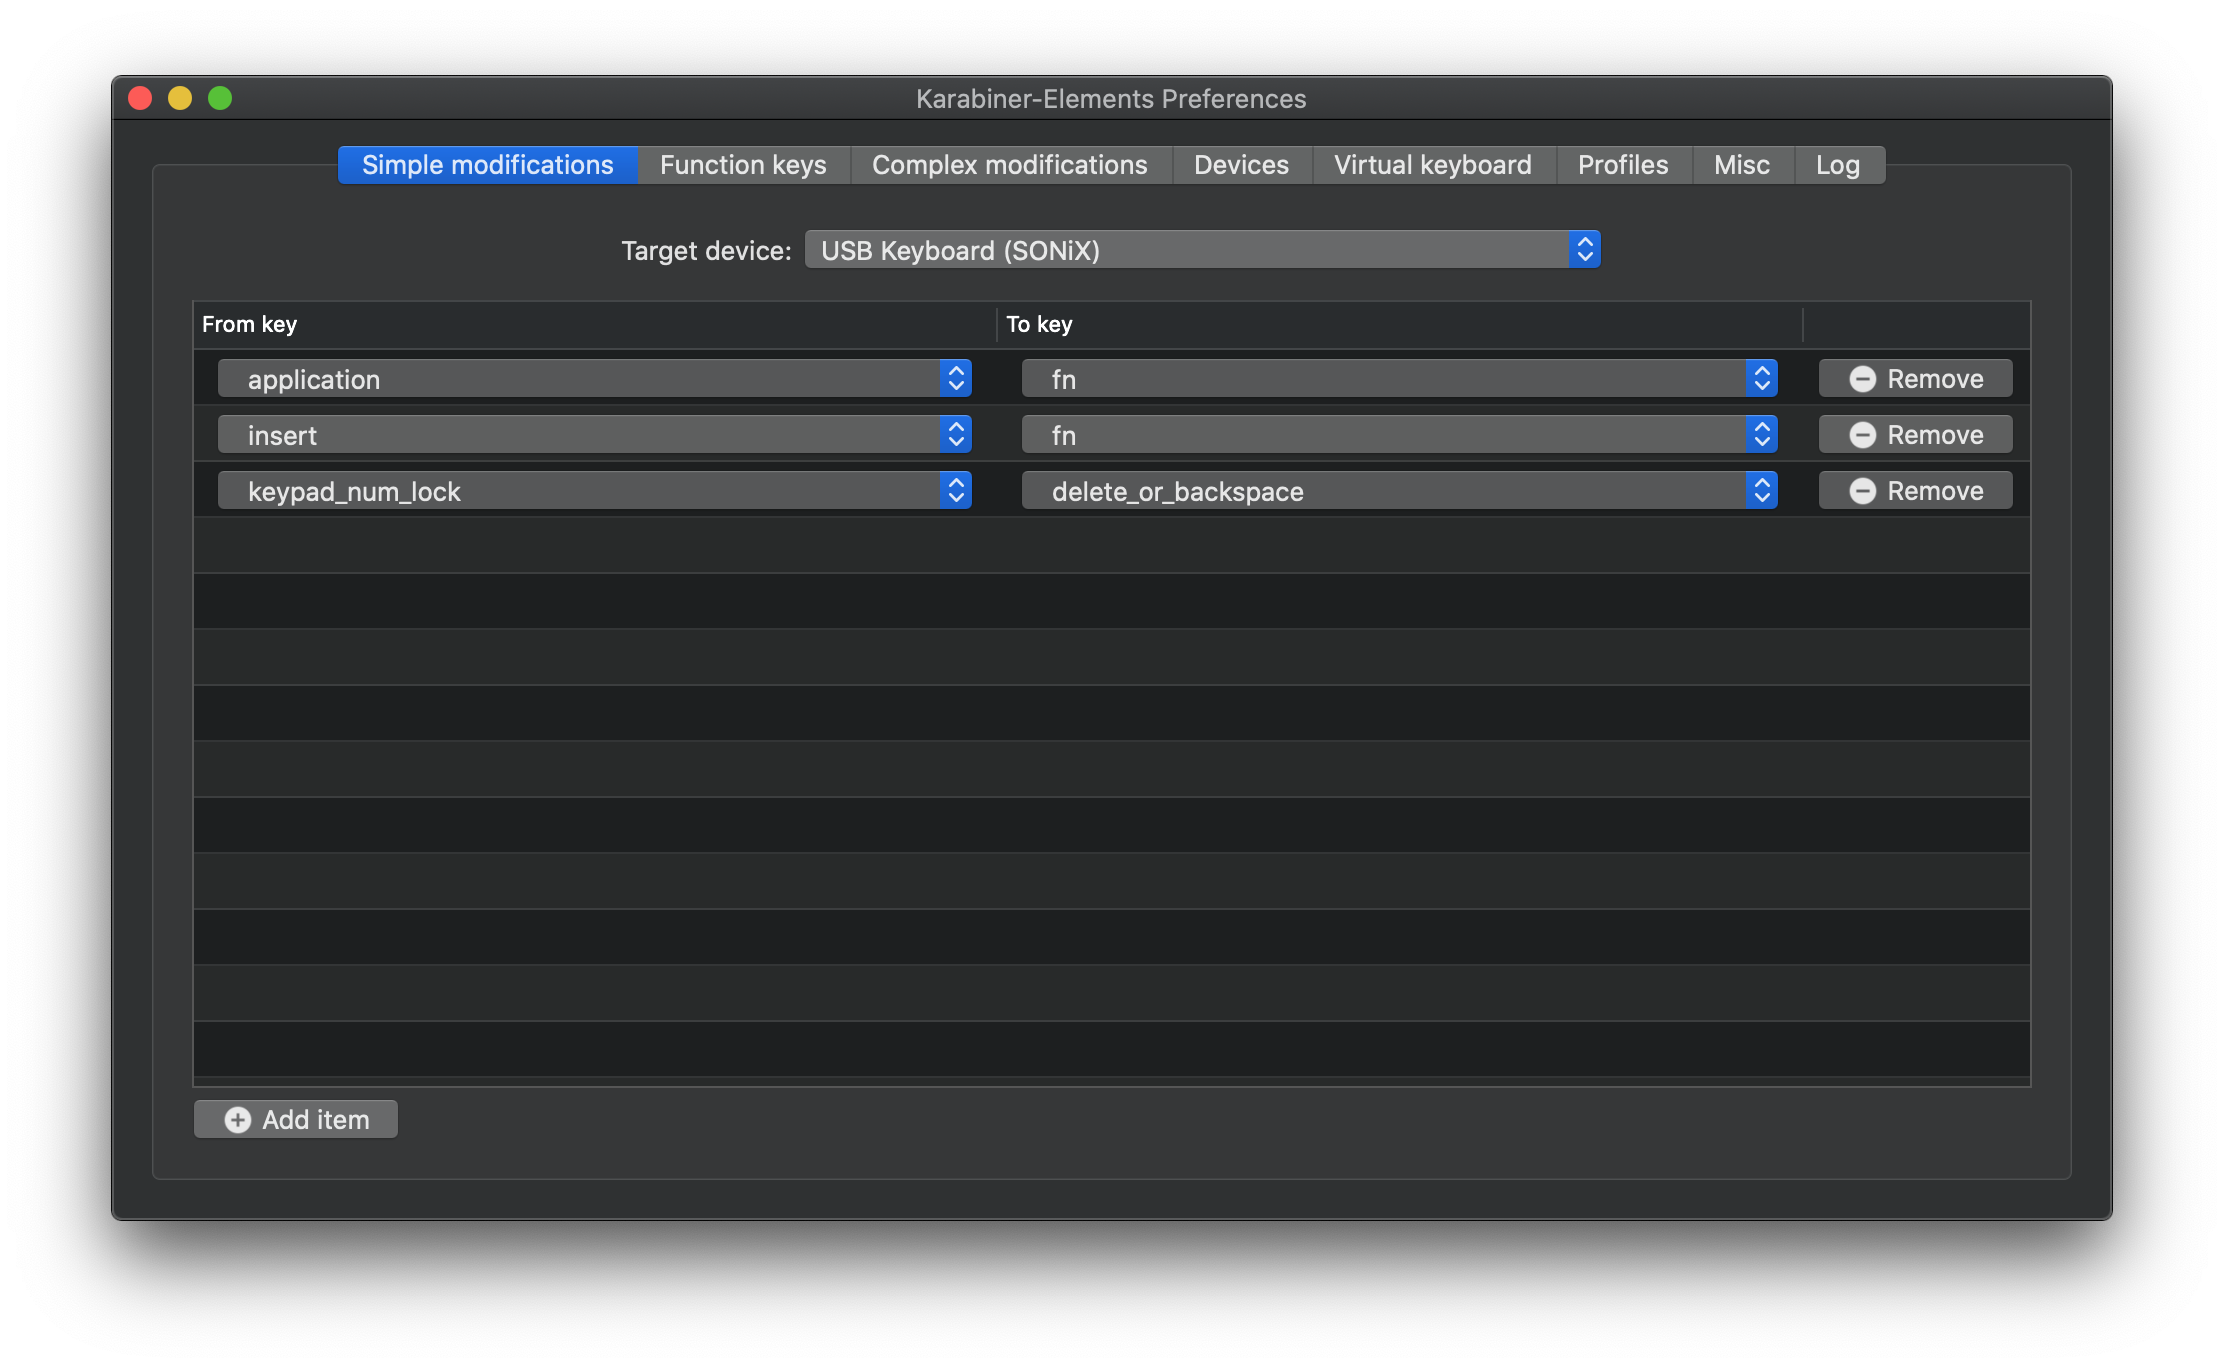This screenshot has height=1368, width=2224.
Task: Click the green zoom window button
Action: [220, 98]
